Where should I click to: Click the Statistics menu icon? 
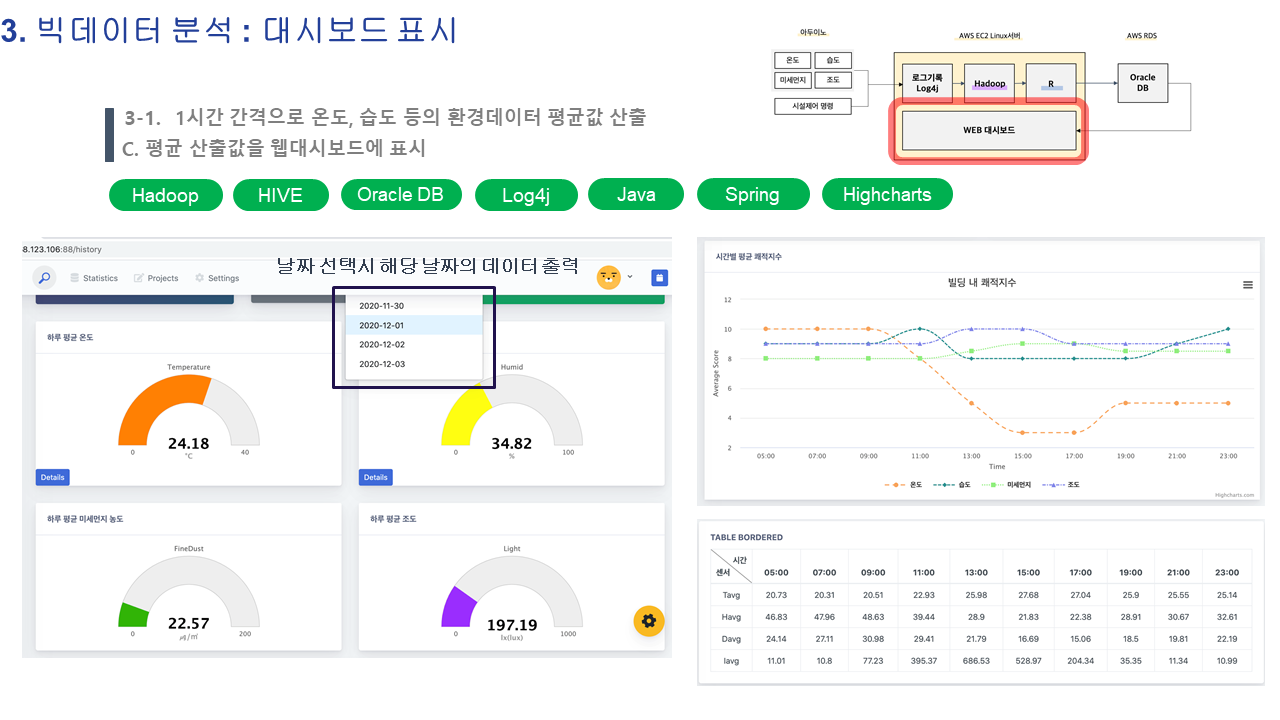(75, 278)
